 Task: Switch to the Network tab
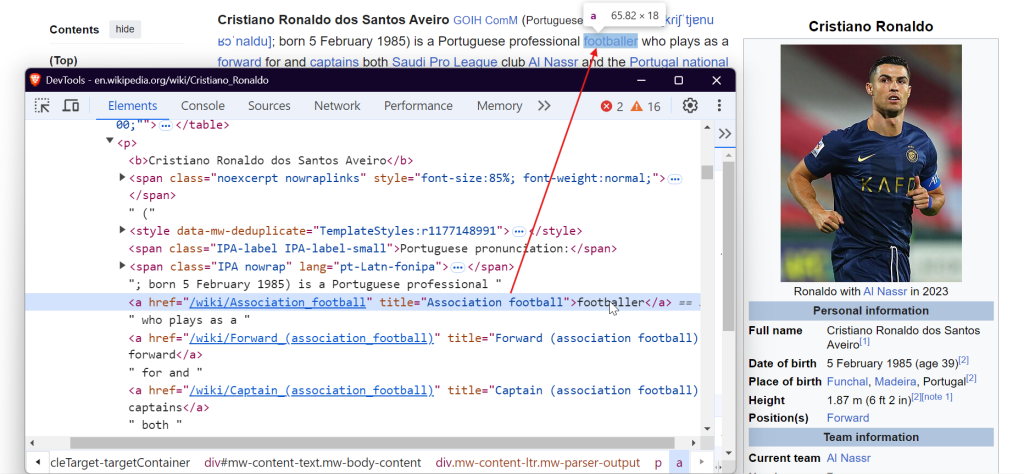[337, 106]
